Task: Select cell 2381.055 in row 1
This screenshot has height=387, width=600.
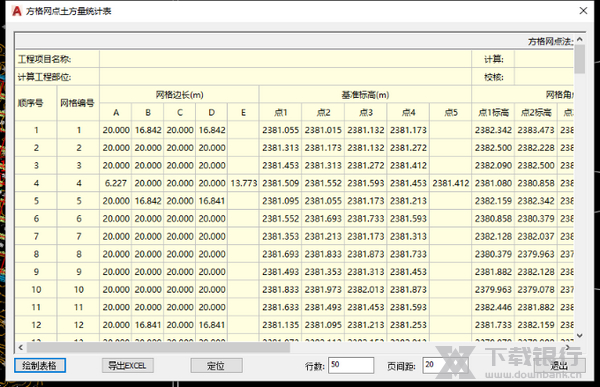Action: coord(280,130)
